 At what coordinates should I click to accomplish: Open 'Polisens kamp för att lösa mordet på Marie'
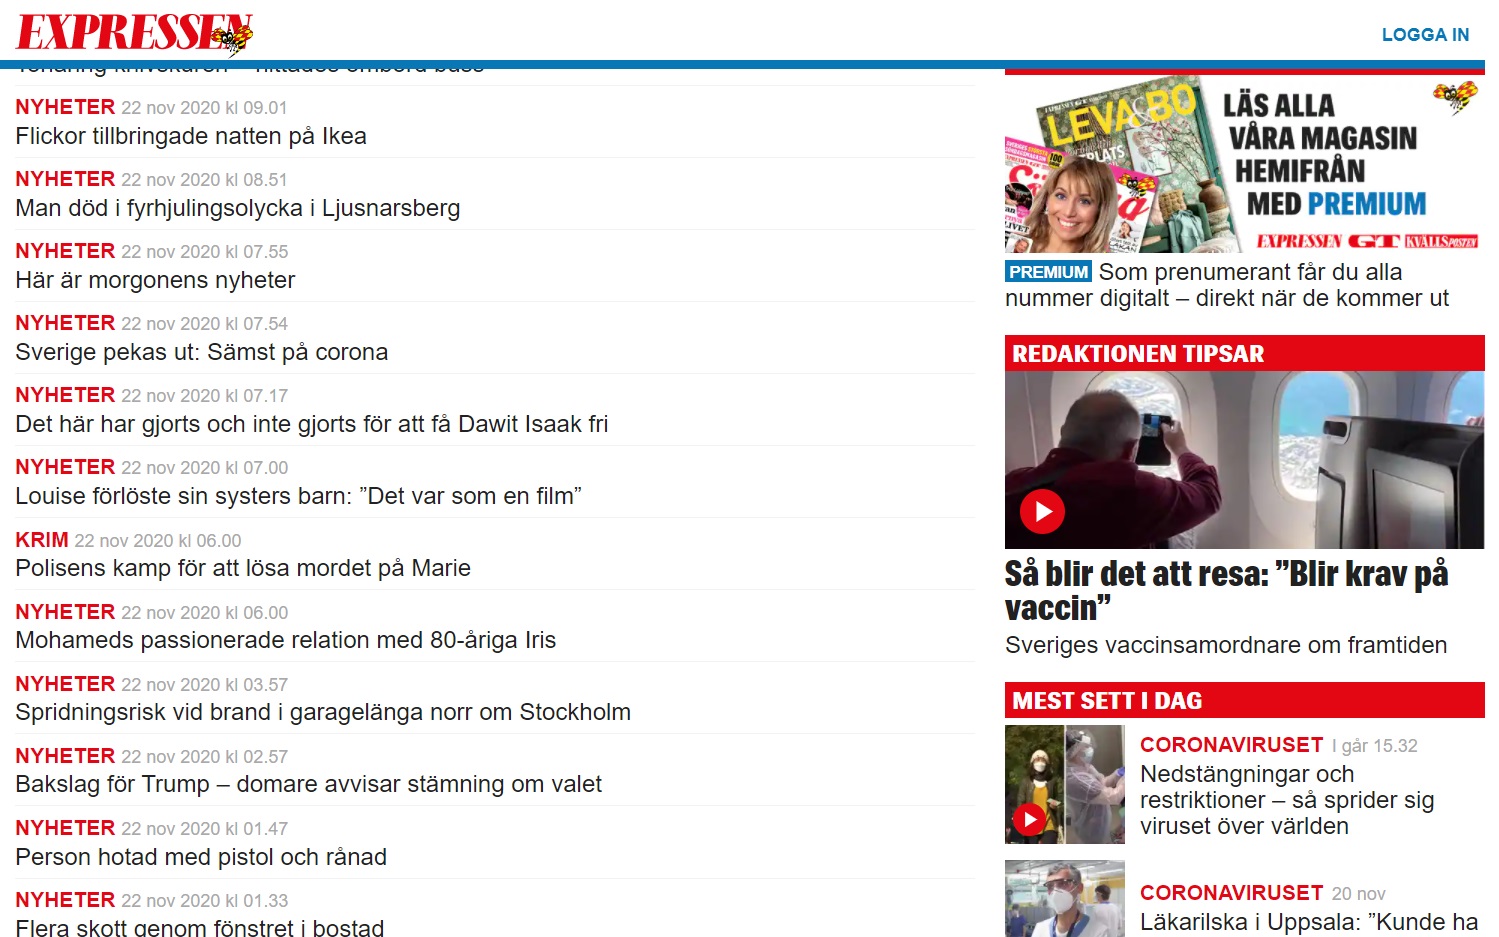pyautogui.click(x=243, y=568)
